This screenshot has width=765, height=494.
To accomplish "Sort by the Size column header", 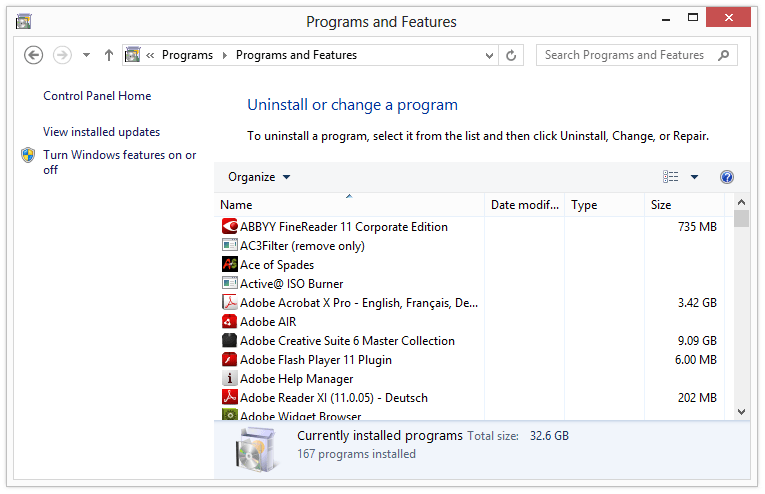I will click(684, 205).
